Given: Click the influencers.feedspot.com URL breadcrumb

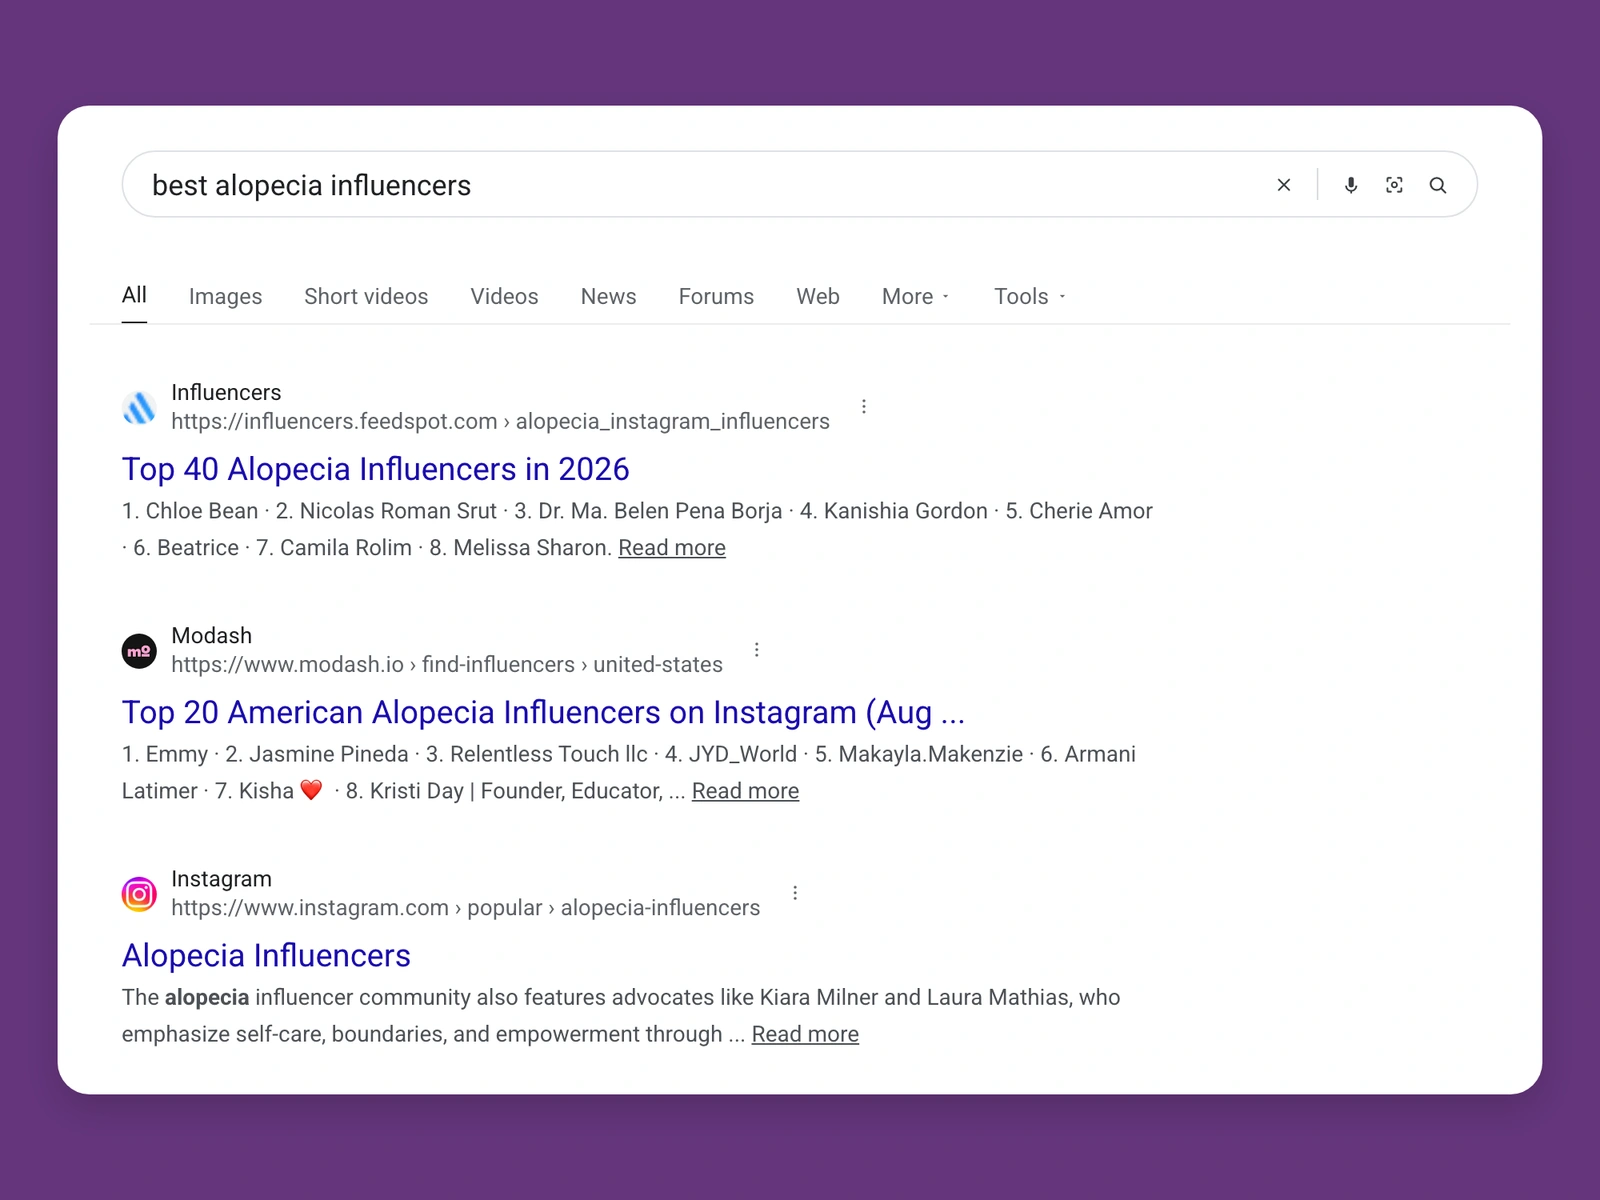Looking at the screenshot, I should point(500,421).
